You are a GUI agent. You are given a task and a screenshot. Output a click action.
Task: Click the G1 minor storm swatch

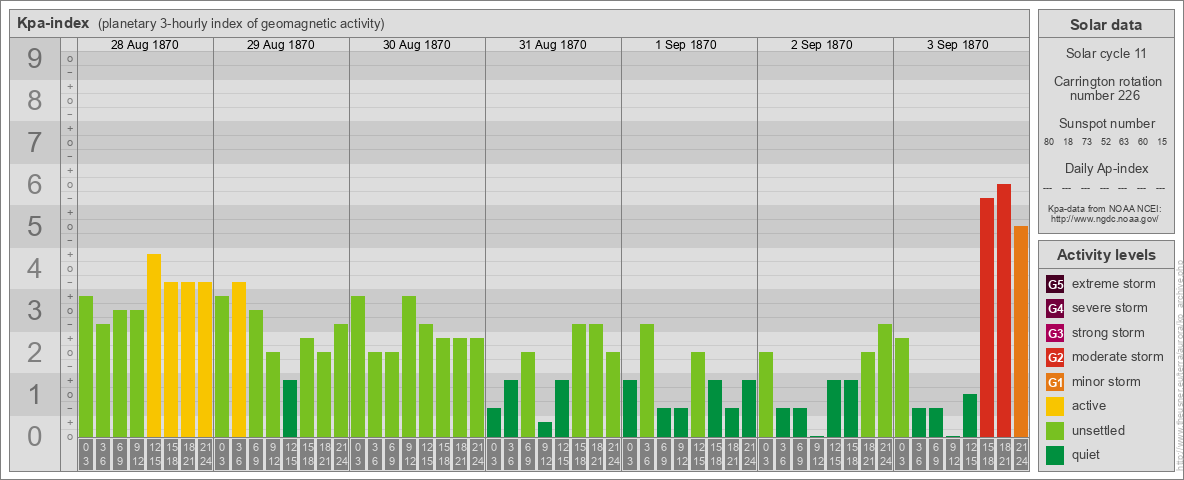[1055, 382]
